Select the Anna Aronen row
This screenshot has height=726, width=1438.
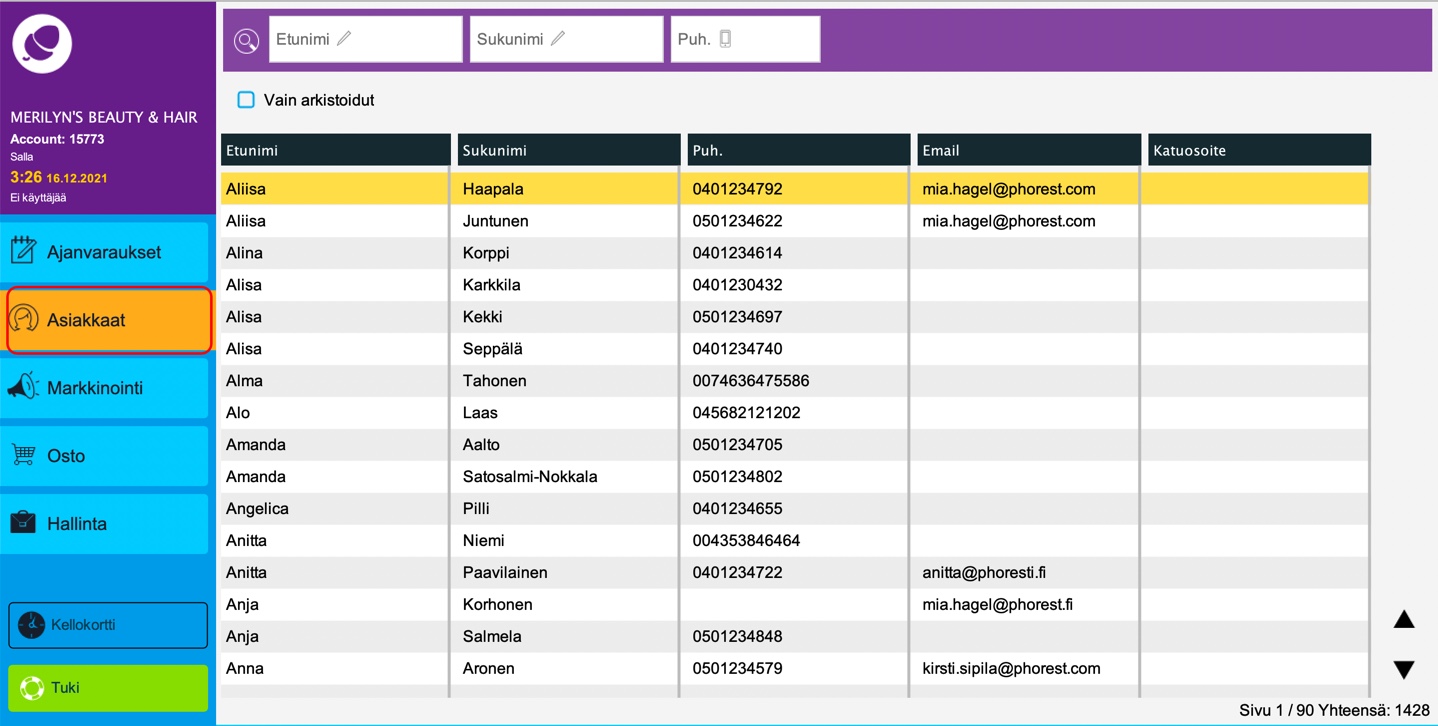(x=795, y=669)
